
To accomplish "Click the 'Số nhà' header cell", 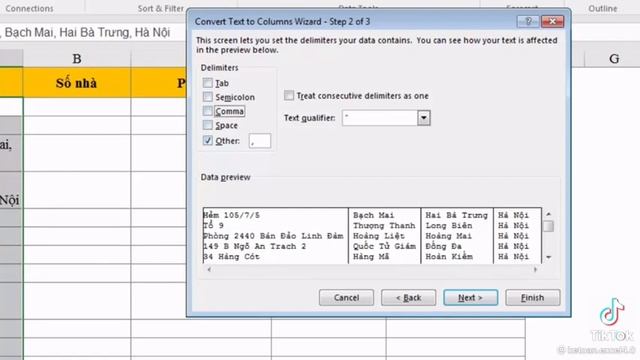I will pyautogui.click(x=77, y=83).
